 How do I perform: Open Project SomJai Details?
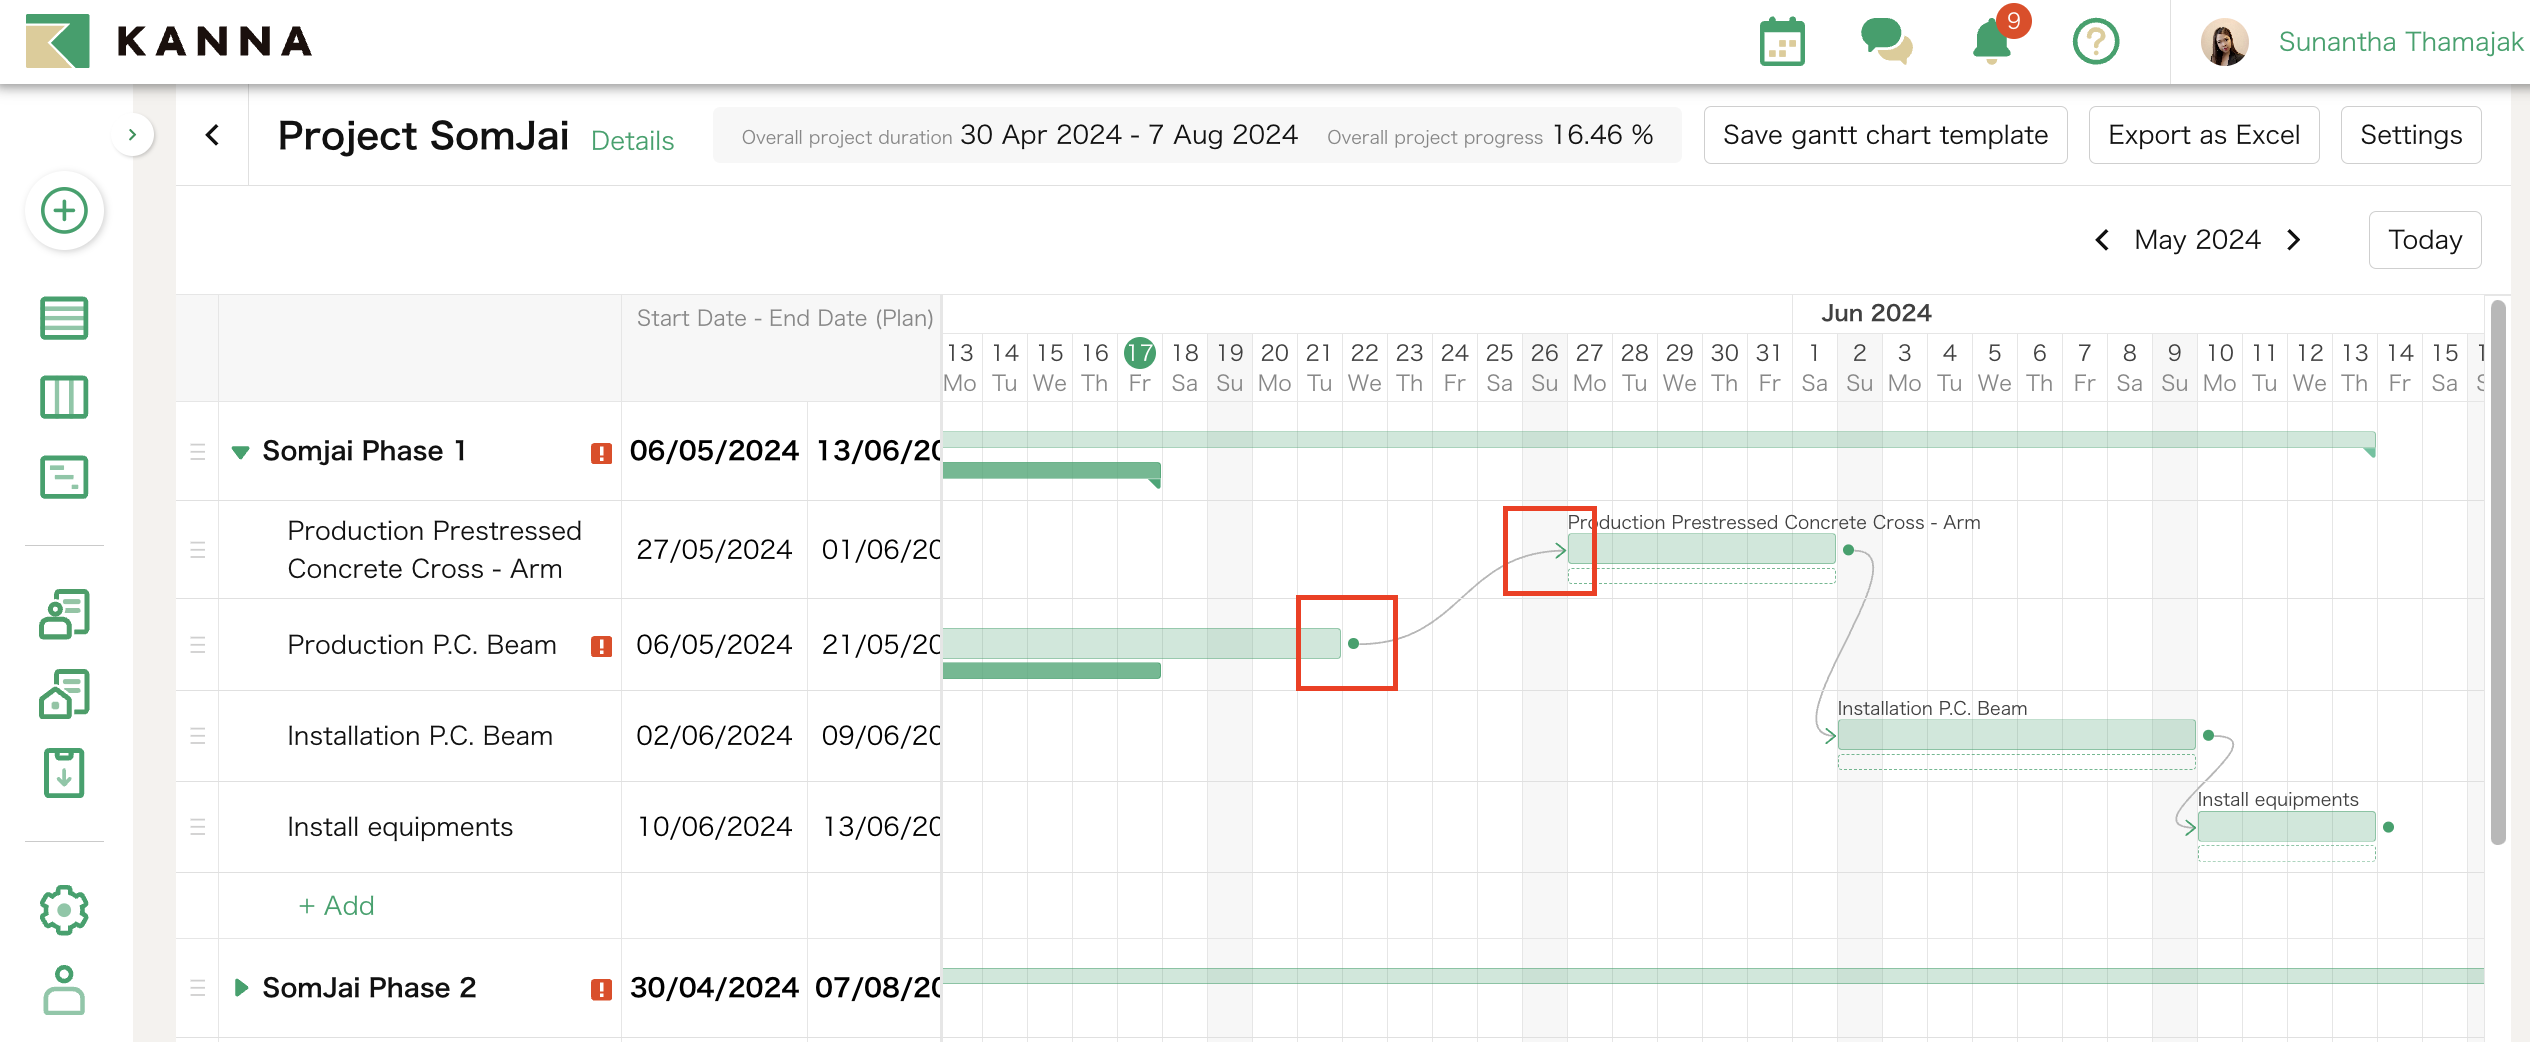pos(632,140)
